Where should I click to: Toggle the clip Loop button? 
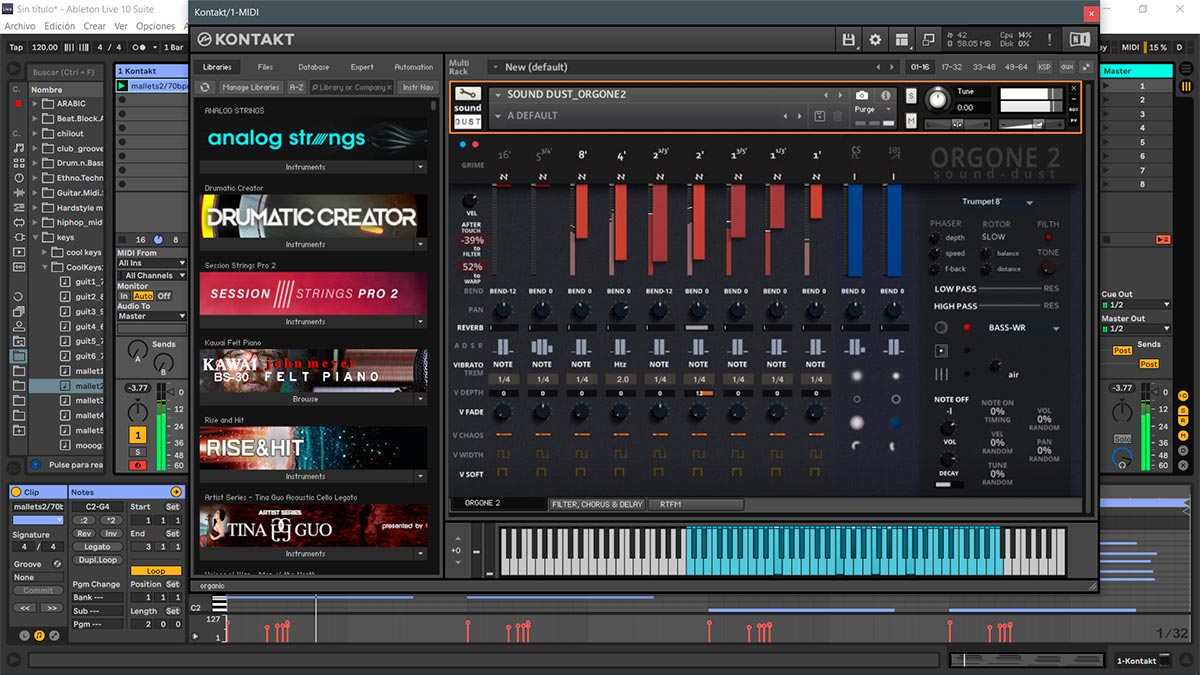point(156,571)
